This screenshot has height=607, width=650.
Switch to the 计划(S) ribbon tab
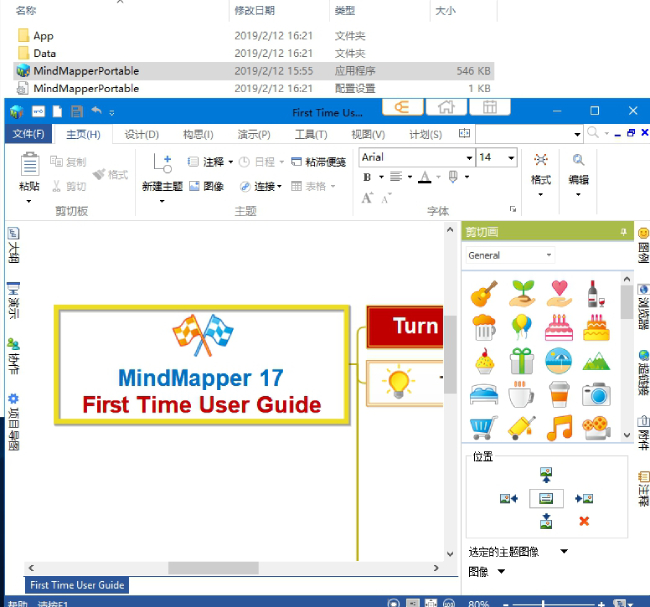tap(425, 134)
